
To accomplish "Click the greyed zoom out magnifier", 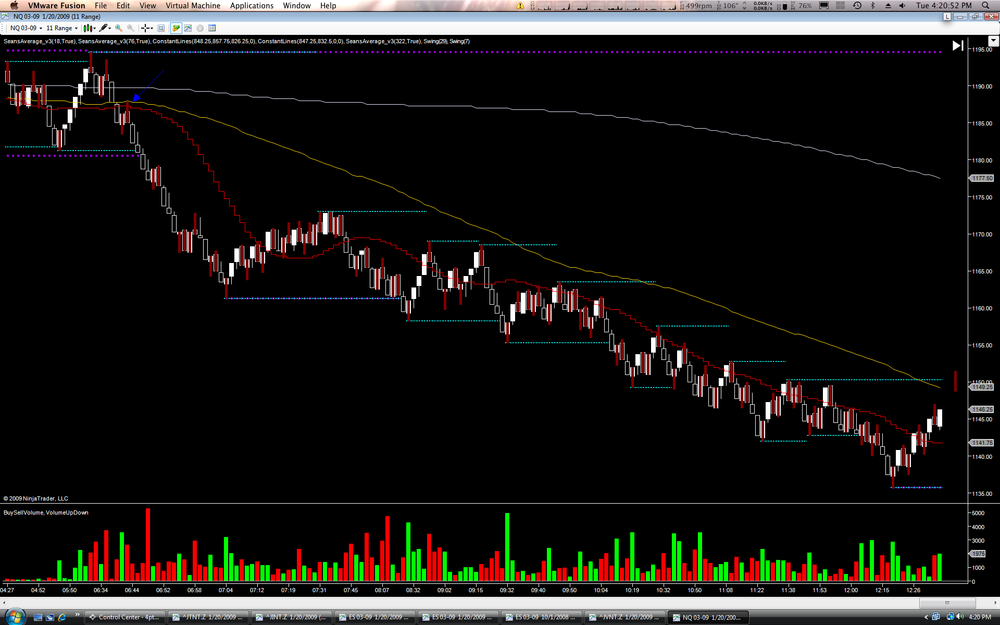I will [131, 28].
